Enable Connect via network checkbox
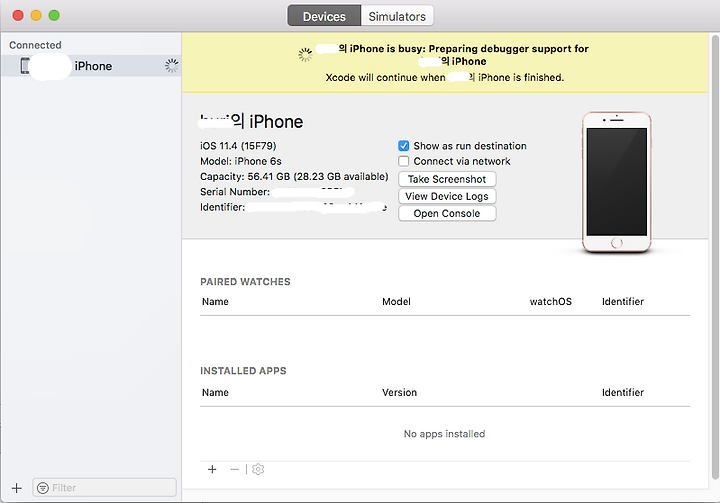Screen dimensions: 720x503 pos(404,161)
